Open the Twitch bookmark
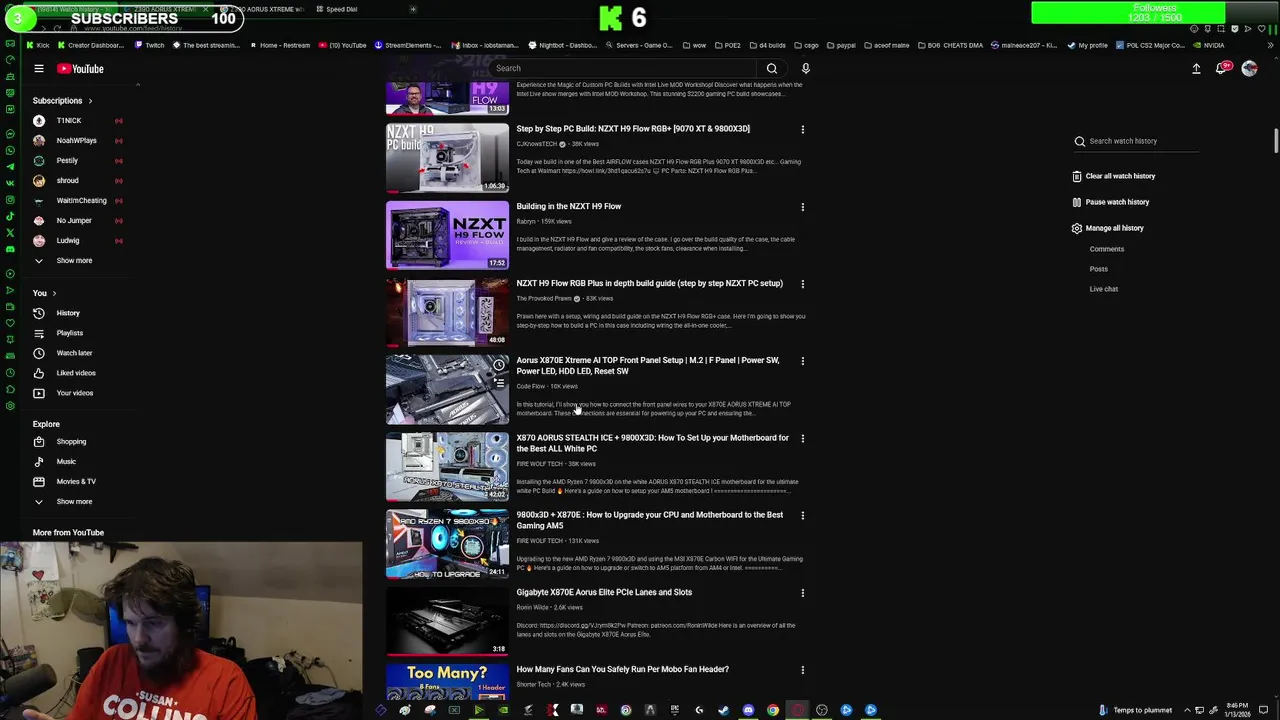Viewport: 1280px width, 720px height. (x=149, y=45)
